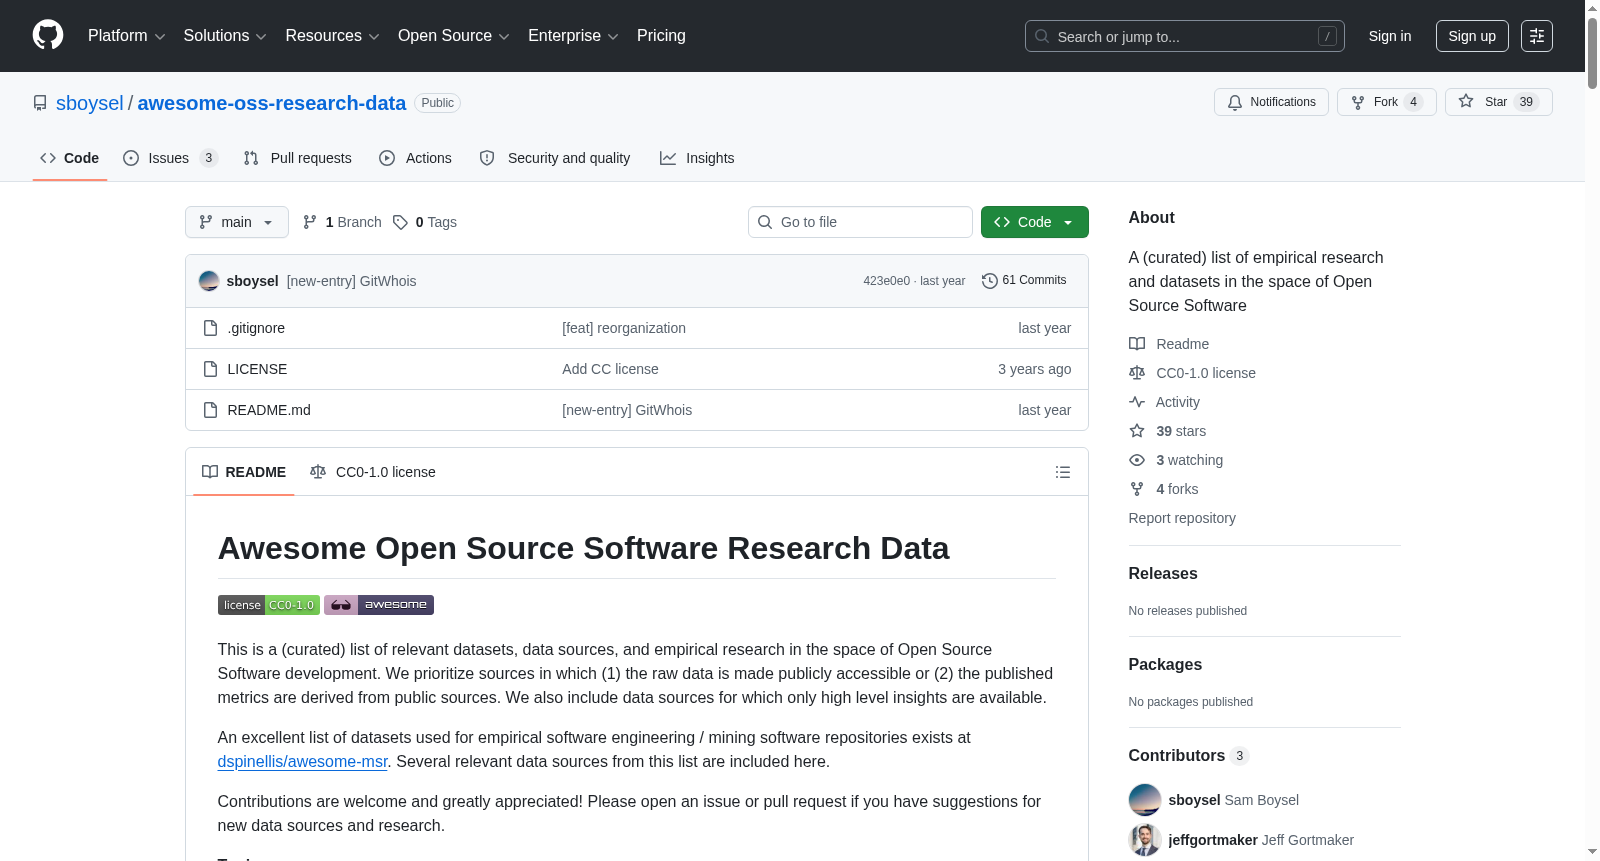Open the awesome-oss-research-data repo link
This screenshot has height=861, width=1600.
click(x=272, y=103)
